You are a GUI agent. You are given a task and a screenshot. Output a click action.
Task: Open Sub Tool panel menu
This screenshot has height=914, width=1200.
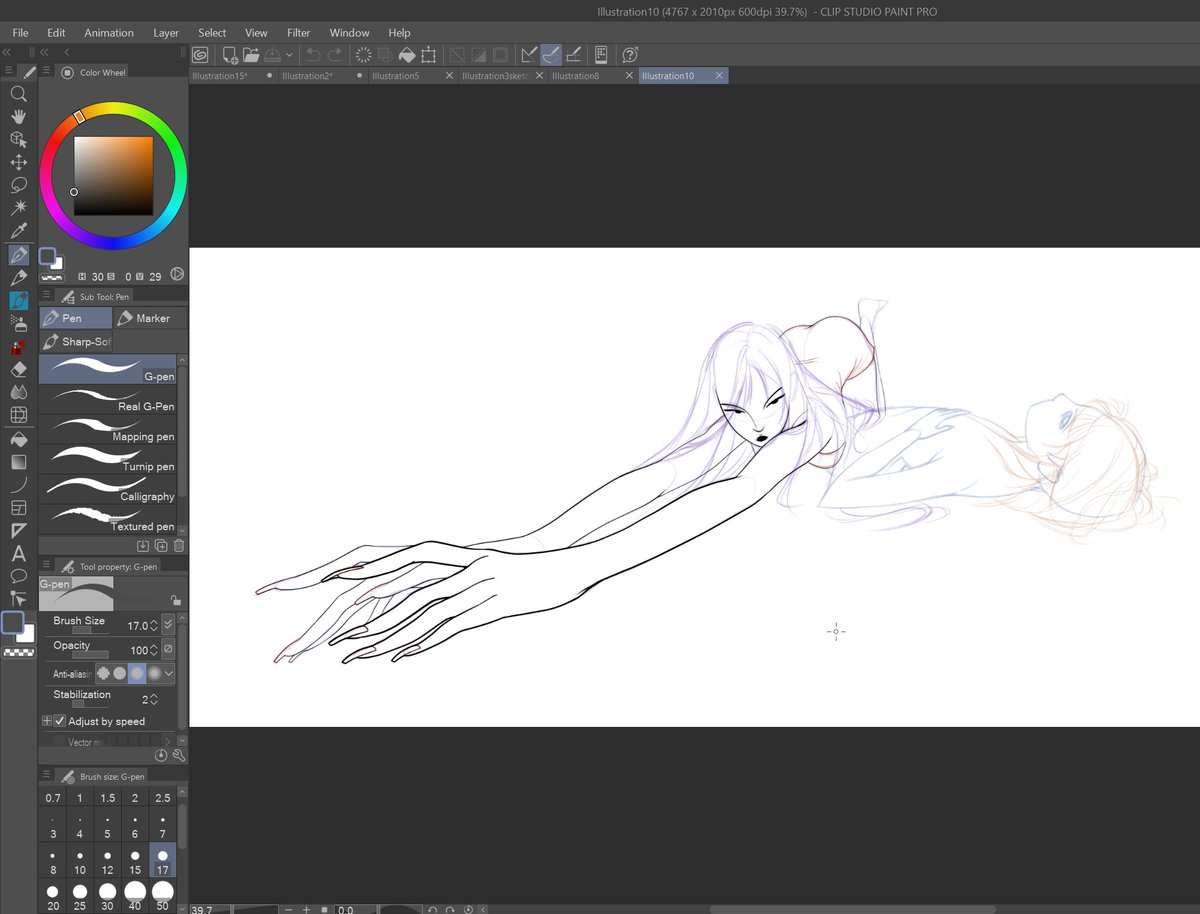pyautogui.click(x=44, y=296)
